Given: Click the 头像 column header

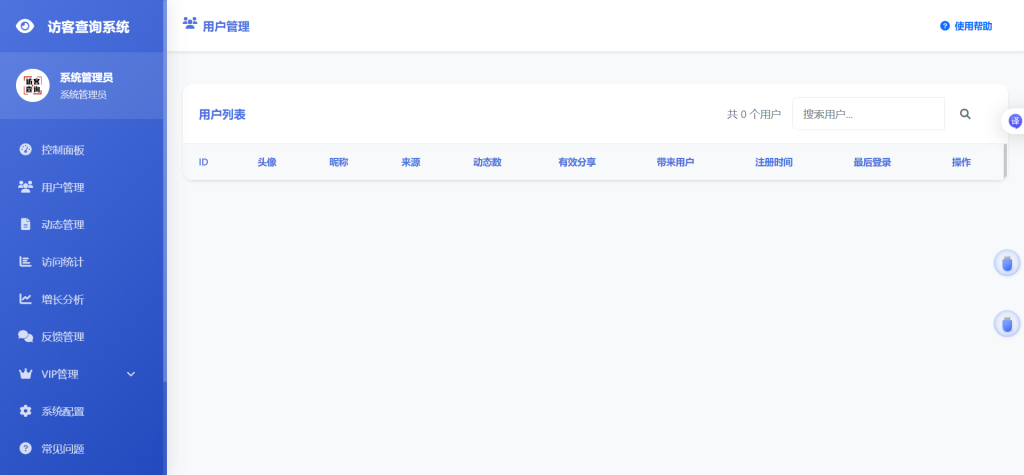Looking at the screenshot, I should coord(267,162).
